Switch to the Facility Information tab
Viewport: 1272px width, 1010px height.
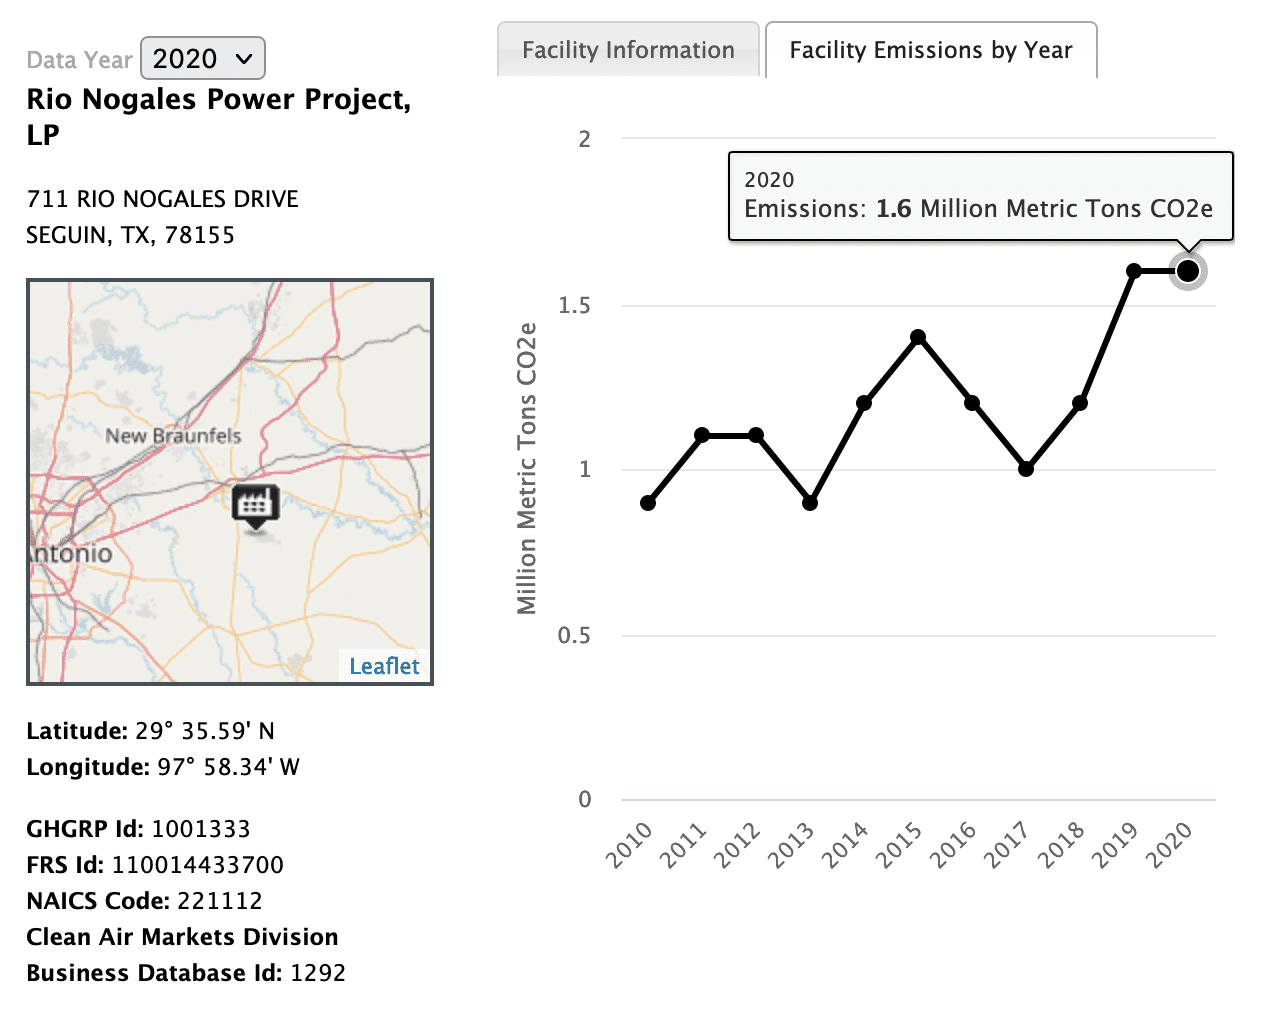(628, 50)
